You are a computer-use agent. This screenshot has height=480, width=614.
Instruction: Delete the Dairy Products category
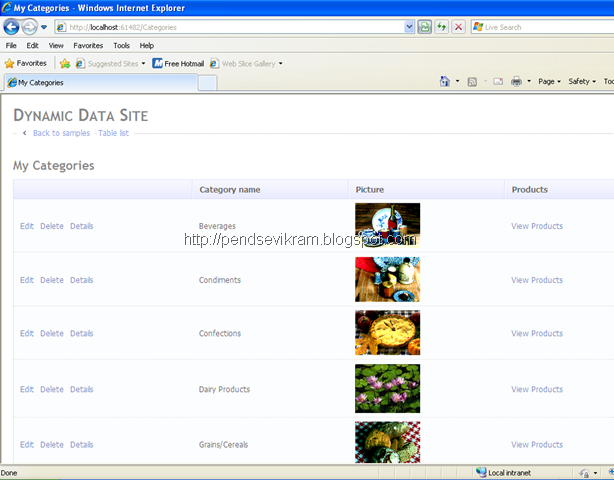coord(52,389)
